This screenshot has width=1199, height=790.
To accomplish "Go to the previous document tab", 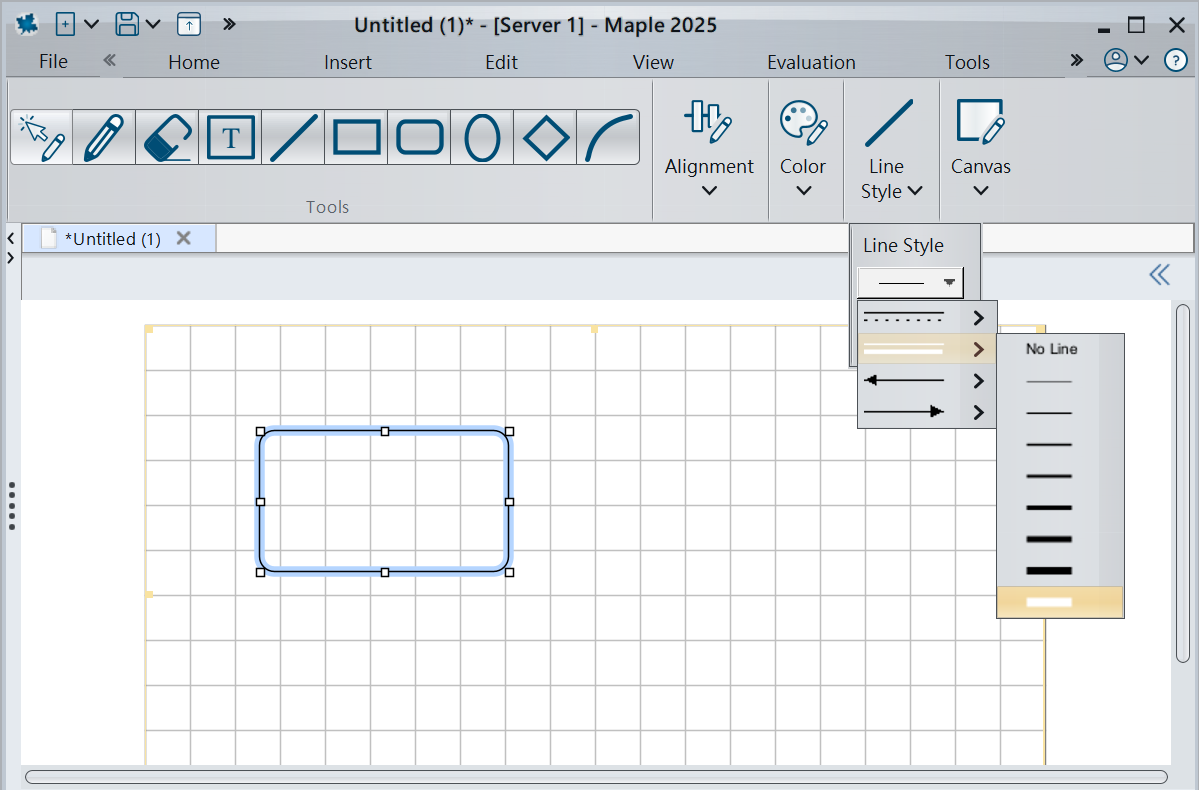I will (x=11, y=239).
